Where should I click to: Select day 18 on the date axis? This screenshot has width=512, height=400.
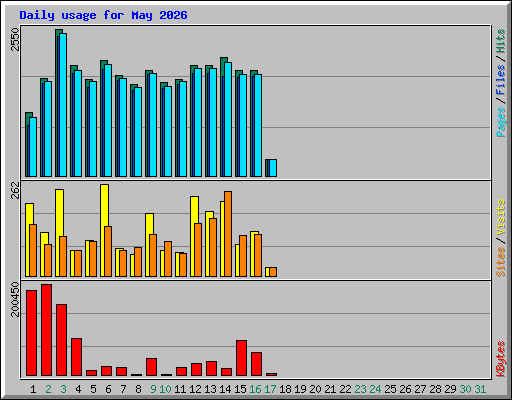(285, 389)
